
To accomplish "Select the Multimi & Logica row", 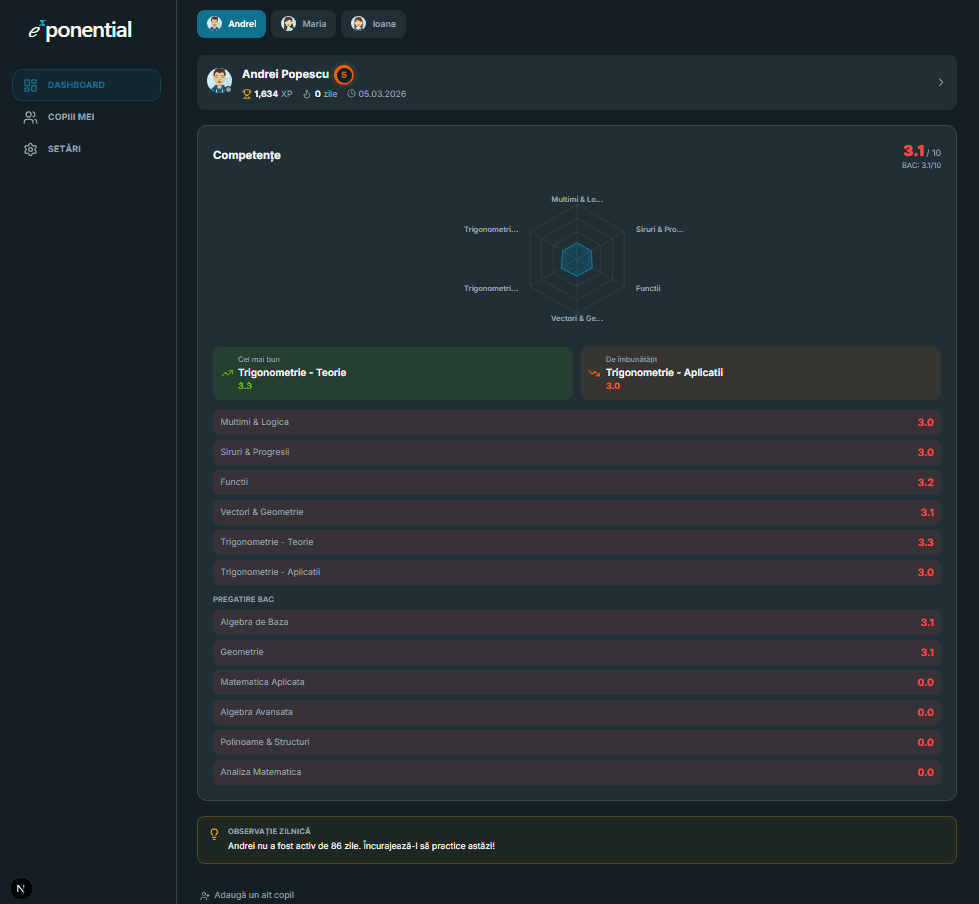I will coord(577,423).
